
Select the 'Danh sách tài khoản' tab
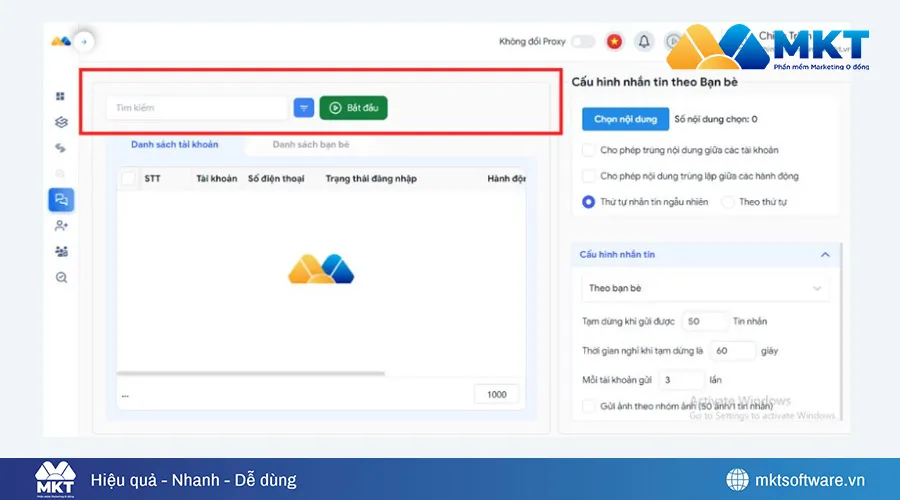point(174,144)
